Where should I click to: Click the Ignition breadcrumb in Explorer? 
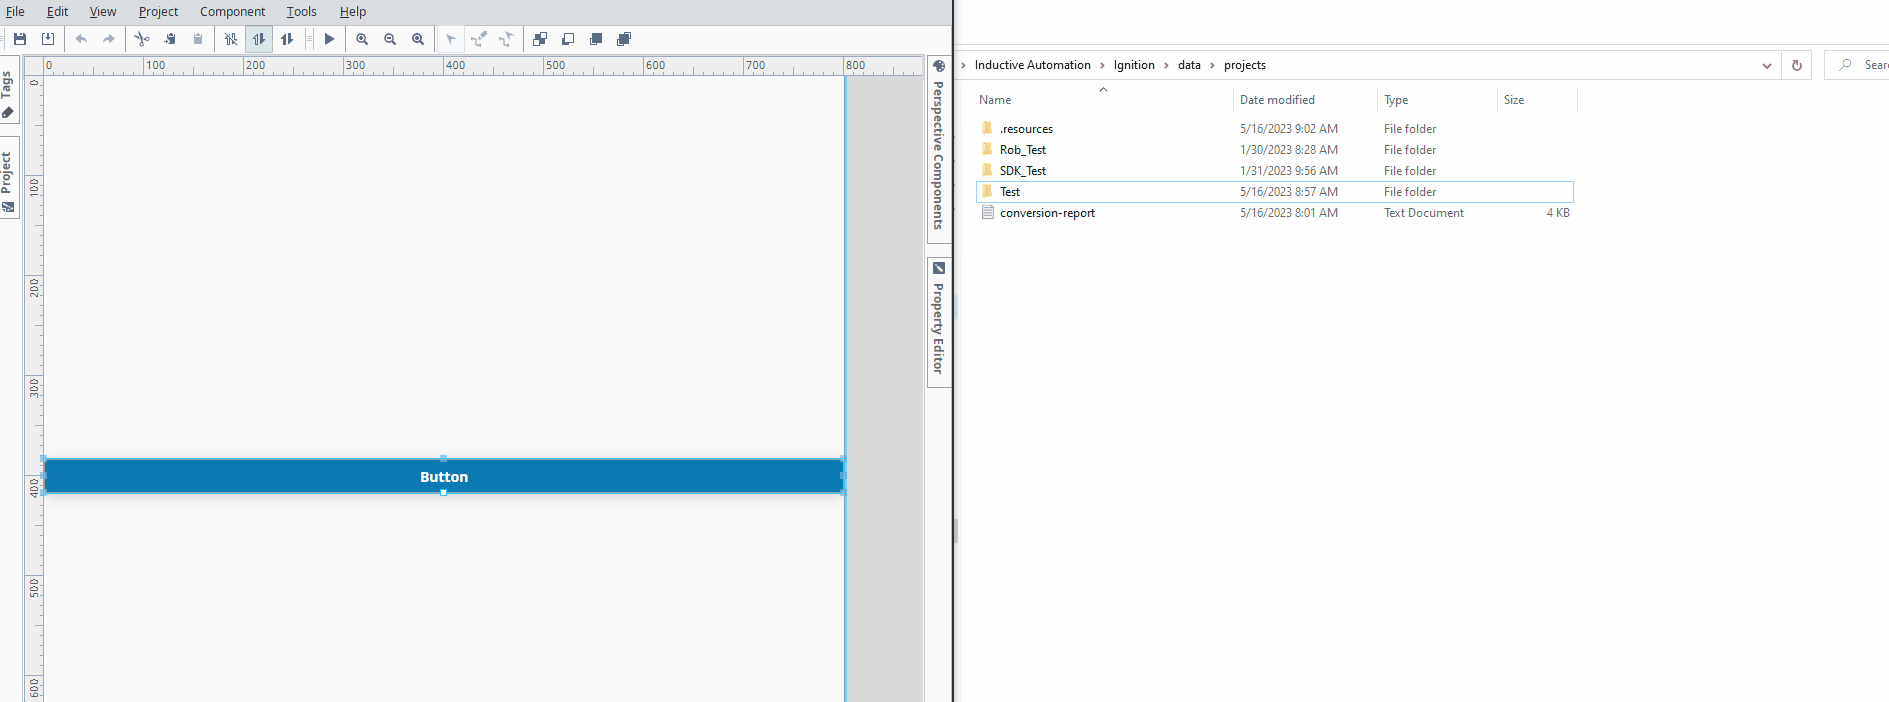click(1134, 65)
